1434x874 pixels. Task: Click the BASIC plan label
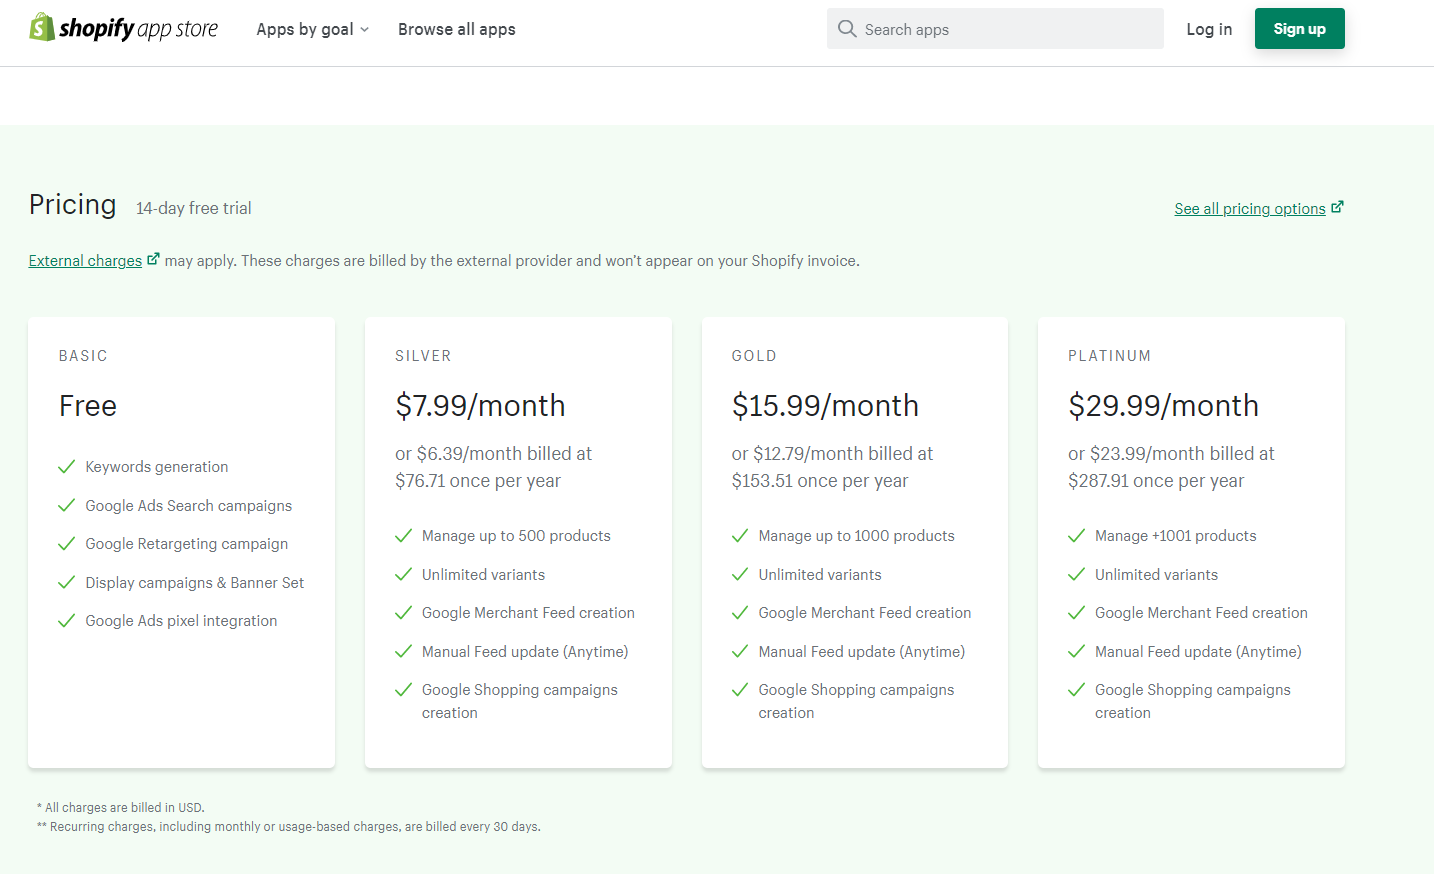click(x=83, y=356)
